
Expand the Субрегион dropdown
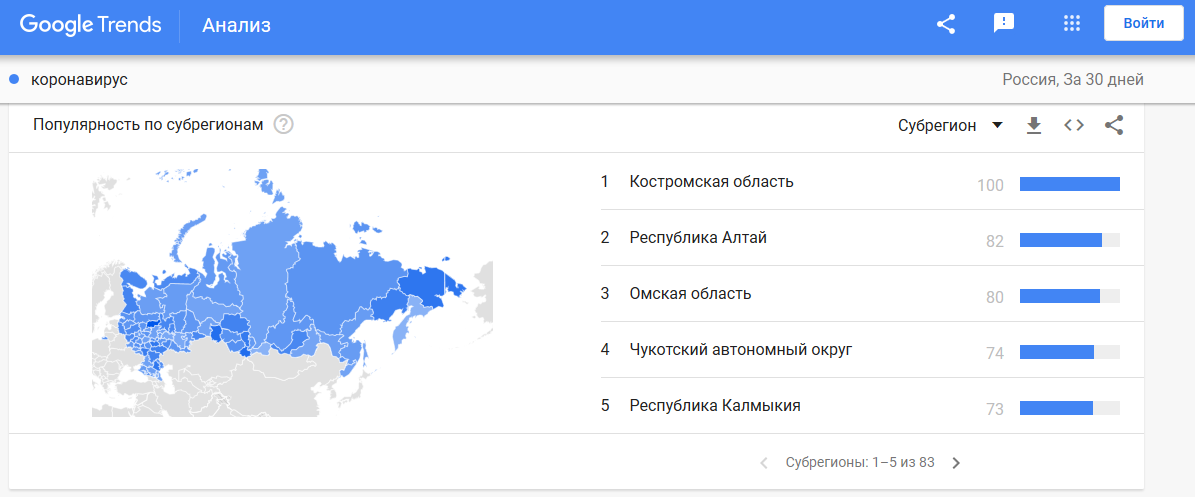(x=950, y=126)
